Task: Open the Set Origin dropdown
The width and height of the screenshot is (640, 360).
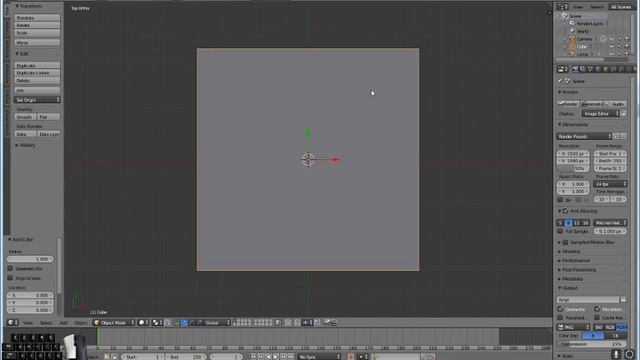Action: click(37, 100)
